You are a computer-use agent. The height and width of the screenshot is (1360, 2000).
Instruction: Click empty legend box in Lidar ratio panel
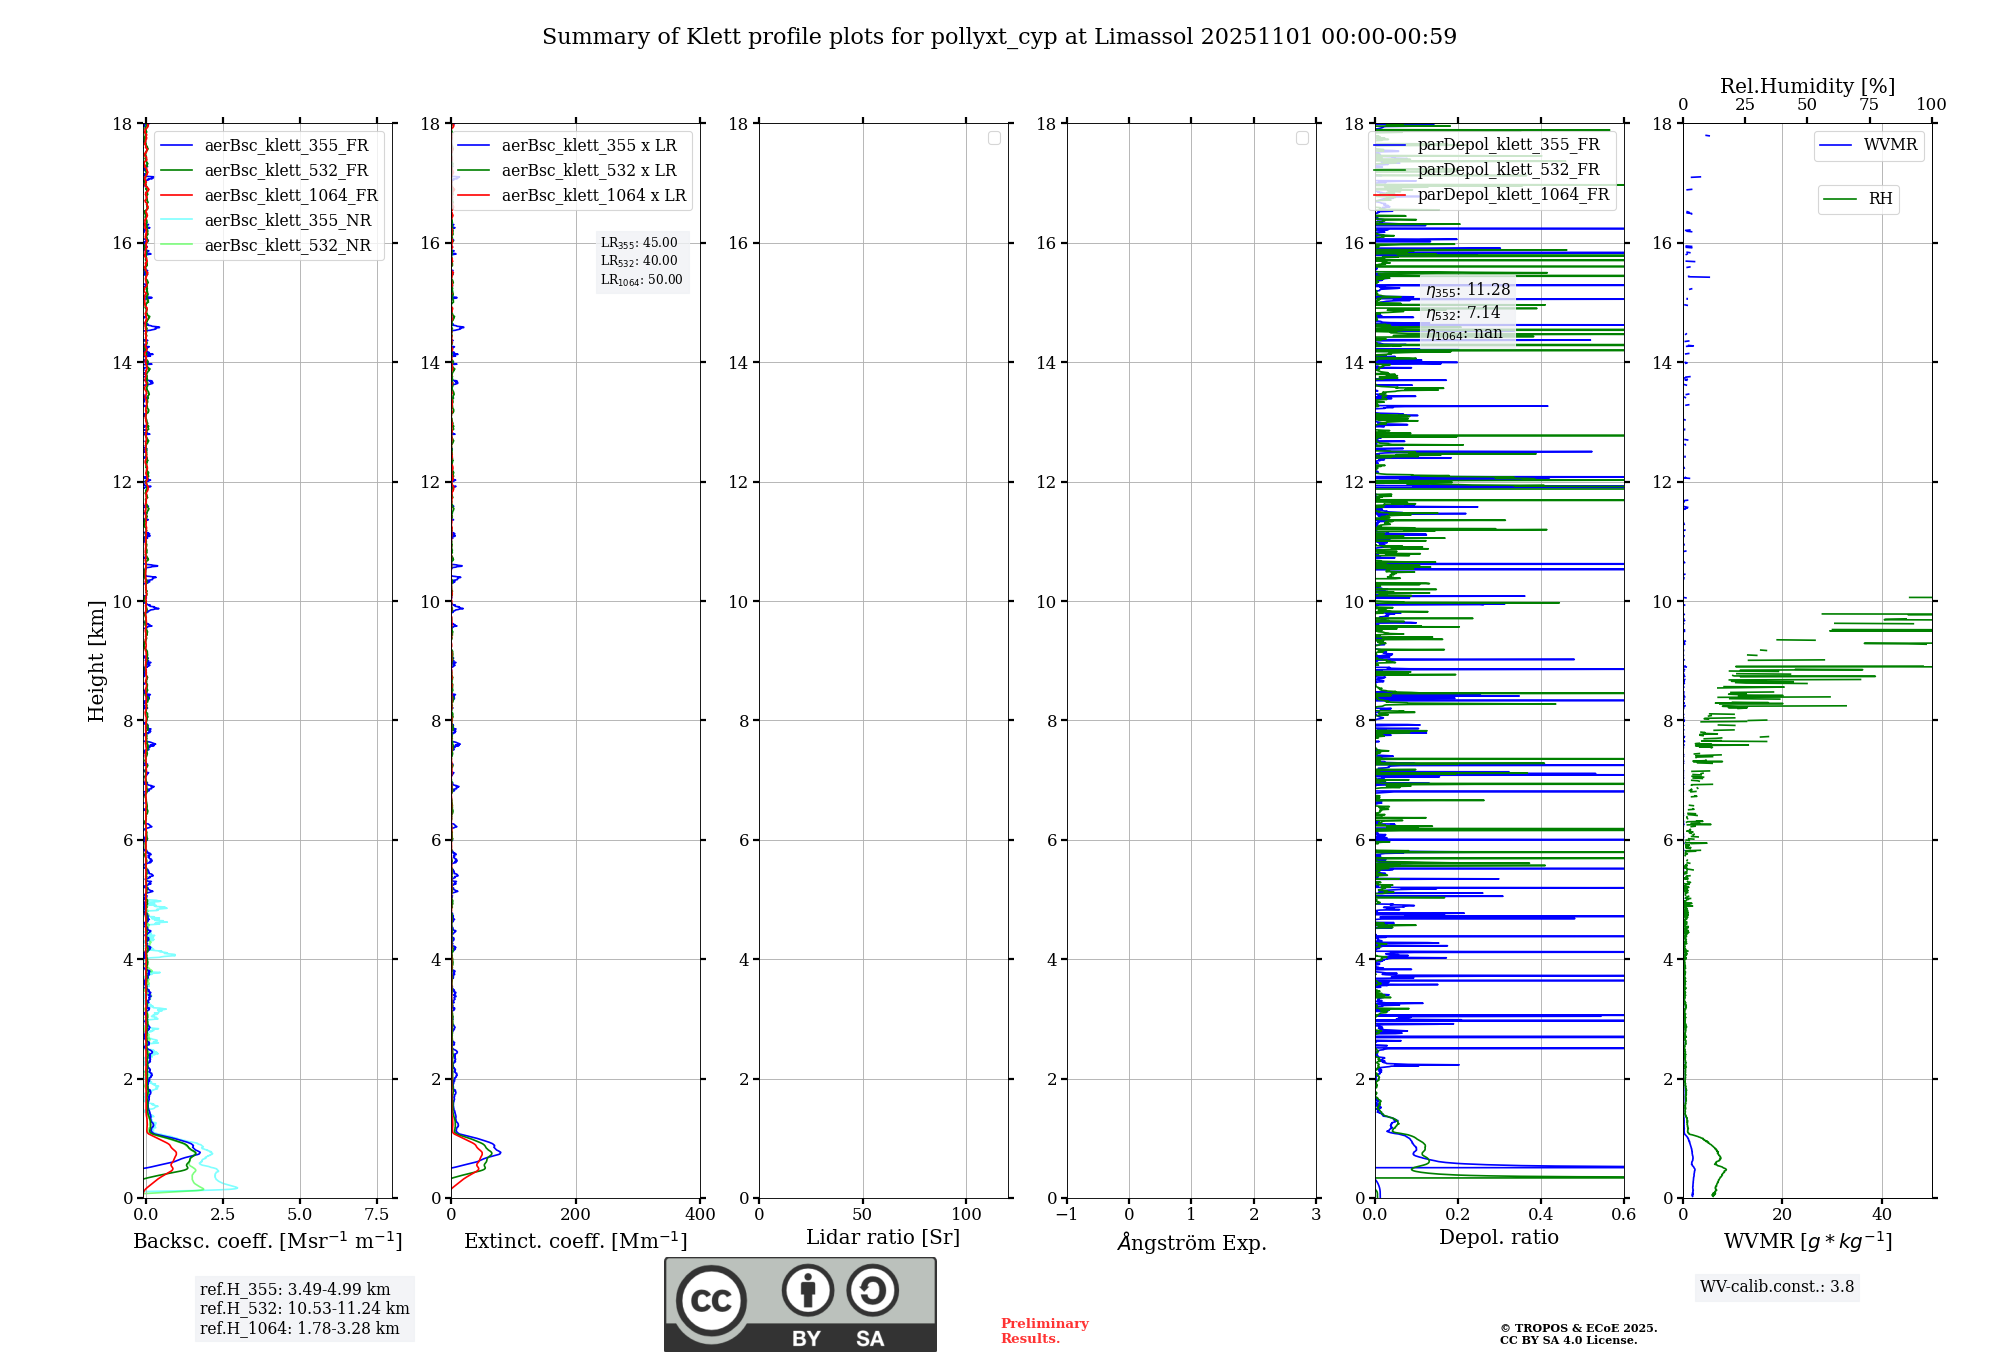tap(994, 138)
